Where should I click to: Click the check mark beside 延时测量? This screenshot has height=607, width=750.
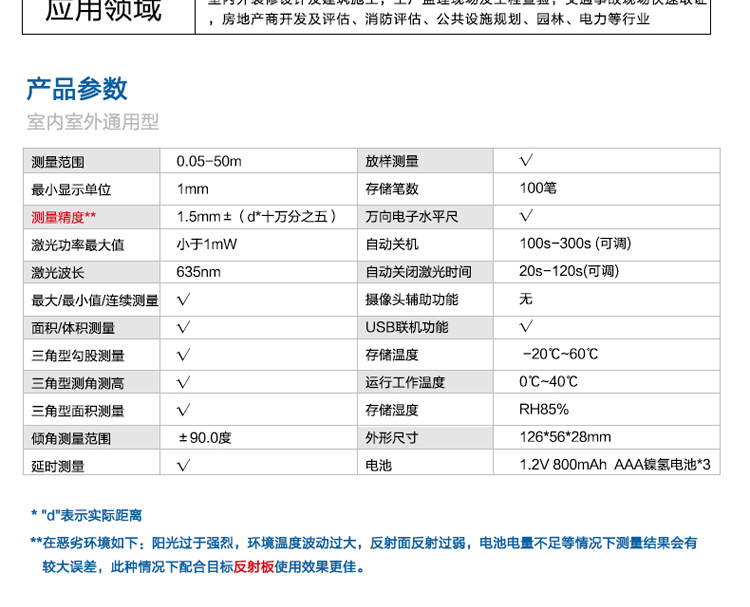click(x=183, y=465)
